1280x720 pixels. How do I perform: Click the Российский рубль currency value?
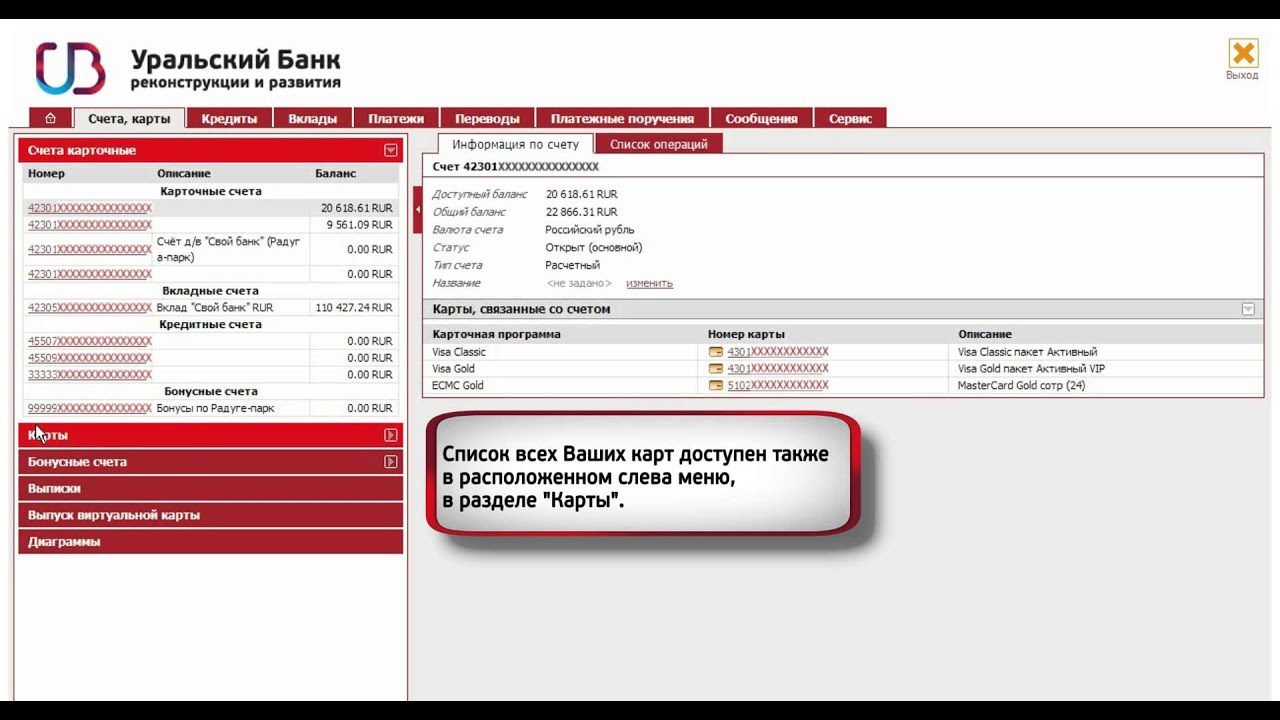coord(590,230)
